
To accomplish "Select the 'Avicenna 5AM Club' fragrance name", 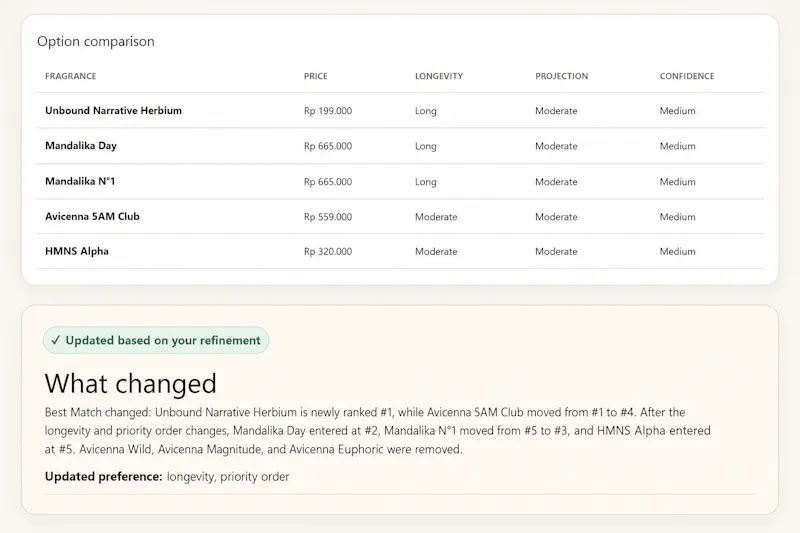I will coord(92,216).
